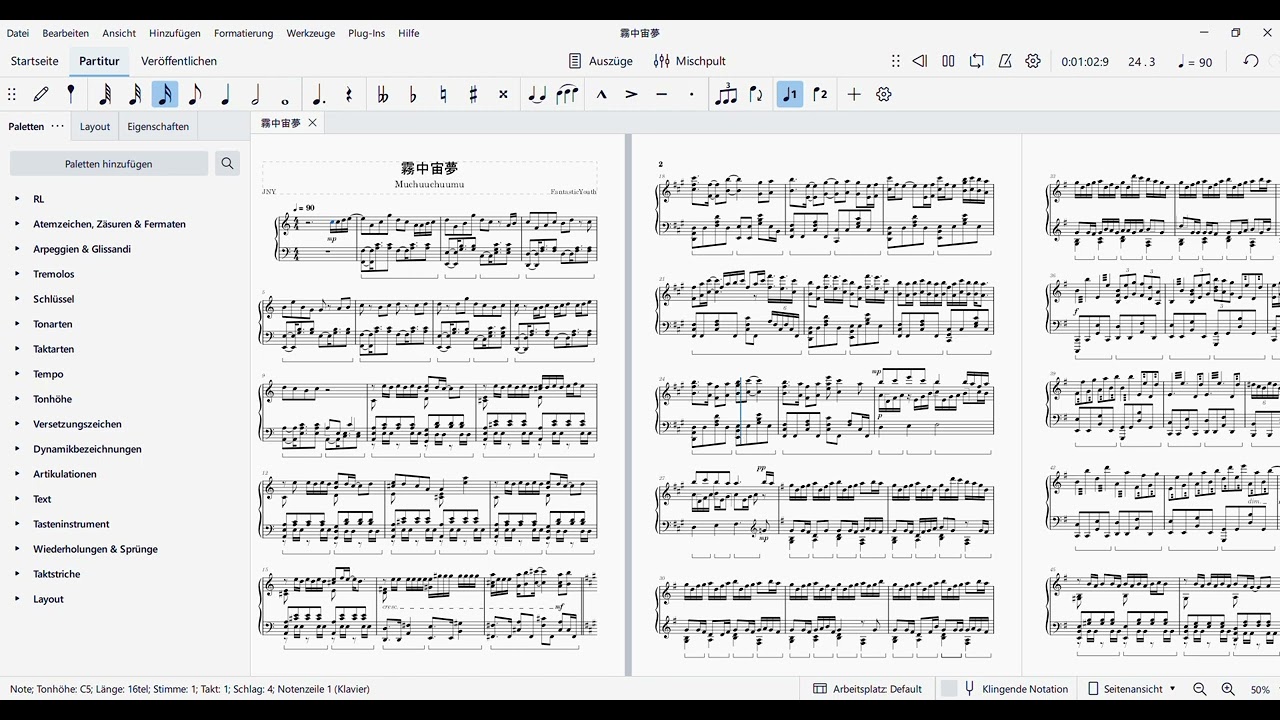Select the 16th note duration
Image resolution: width=1280 pixels, height=720 pixels.
165,94
